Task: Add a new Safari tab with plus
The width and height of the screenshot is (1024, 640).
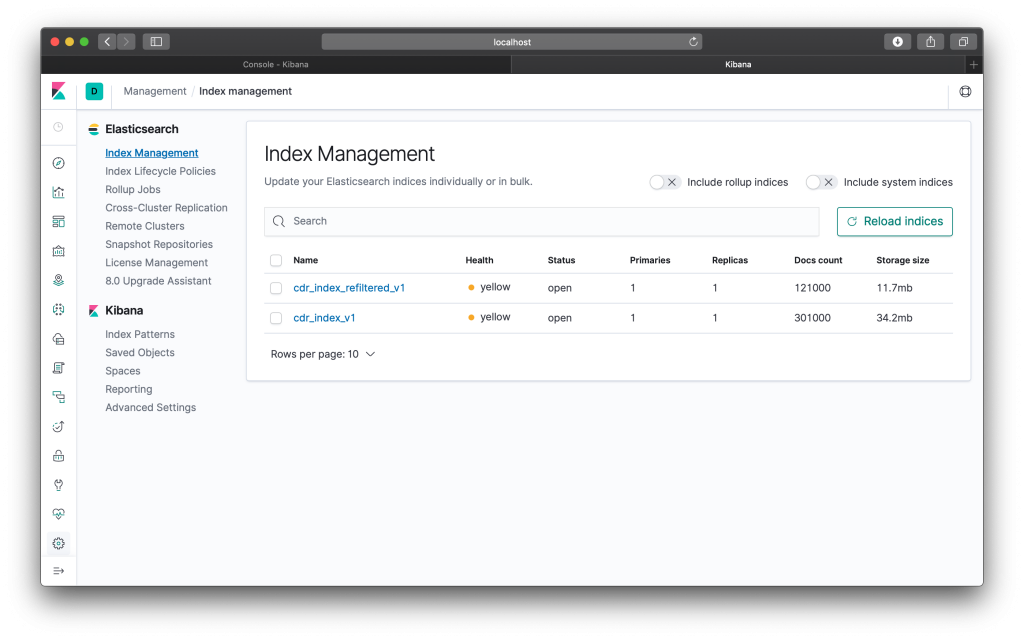Action: click(974, 65)
